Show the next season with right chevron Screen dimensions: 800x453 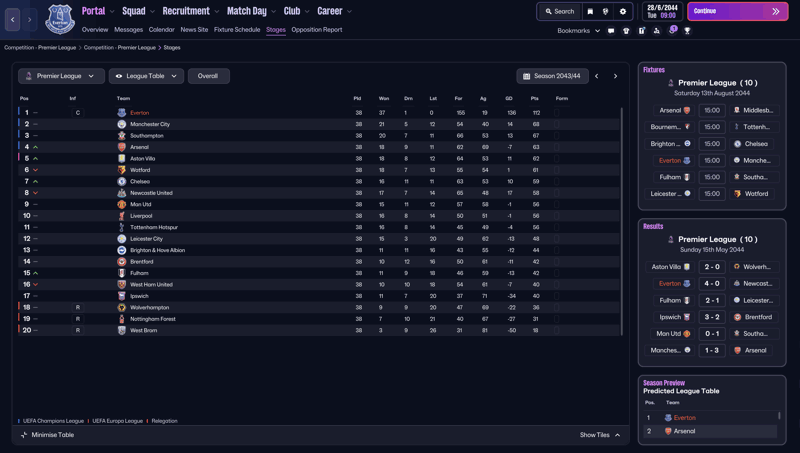point(615,76)
